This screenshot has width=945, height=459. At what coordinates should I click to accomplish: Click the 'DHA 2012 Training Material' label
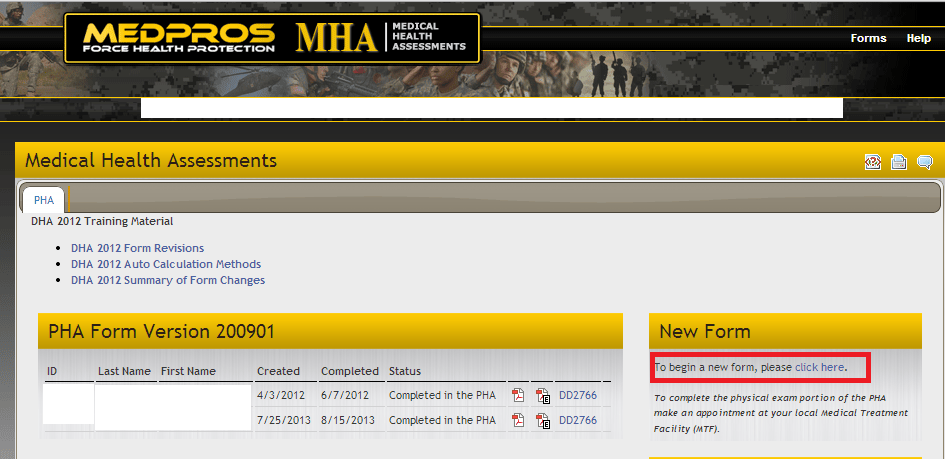pos(102,221)
